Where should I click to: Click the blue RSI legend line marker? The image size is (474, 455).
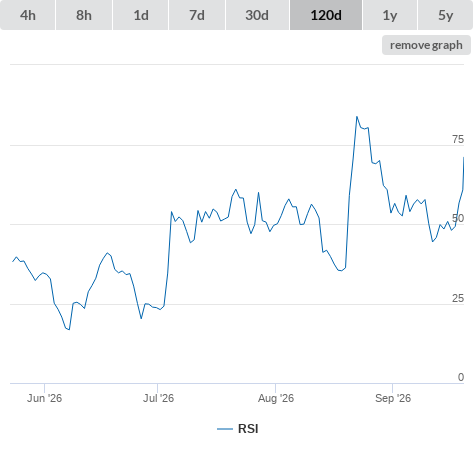click(x=225, y=429)
